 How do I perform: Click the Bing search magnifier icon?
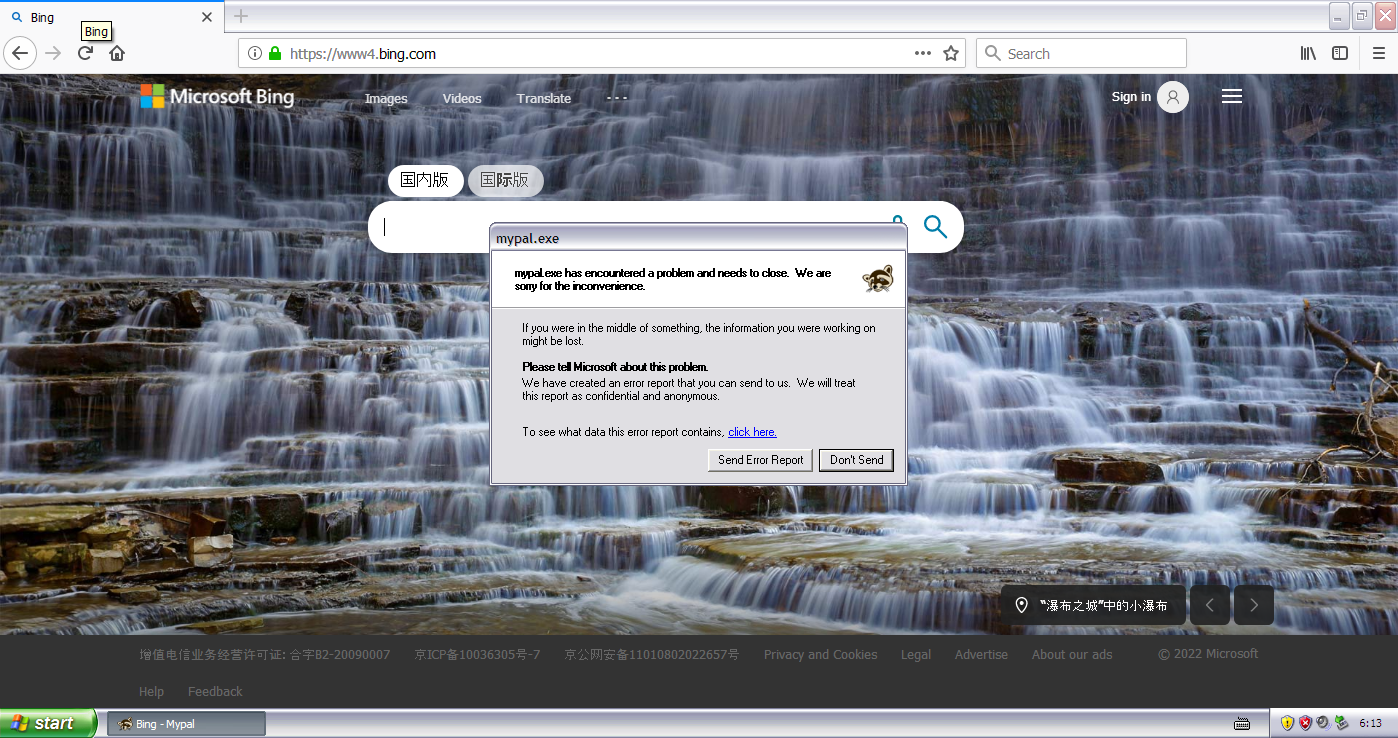pyautogui.click(x=936, y=226)
